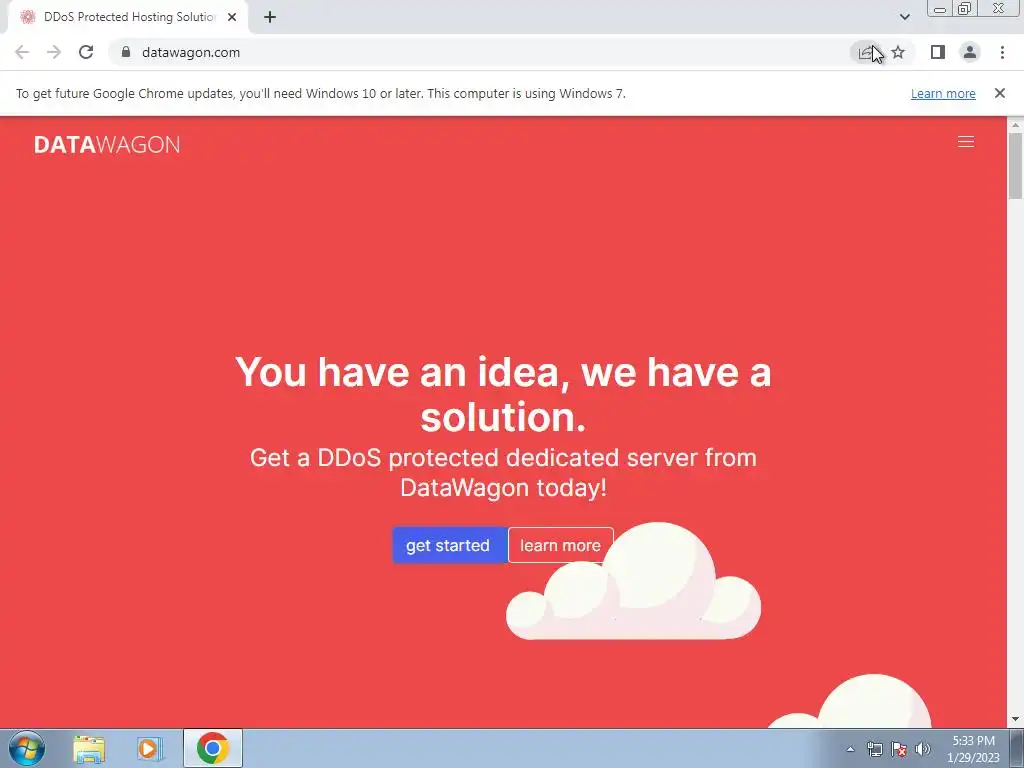Dismiss the Chrome update notification bar
Viewport: 1024px width, 768px height.
999,93
